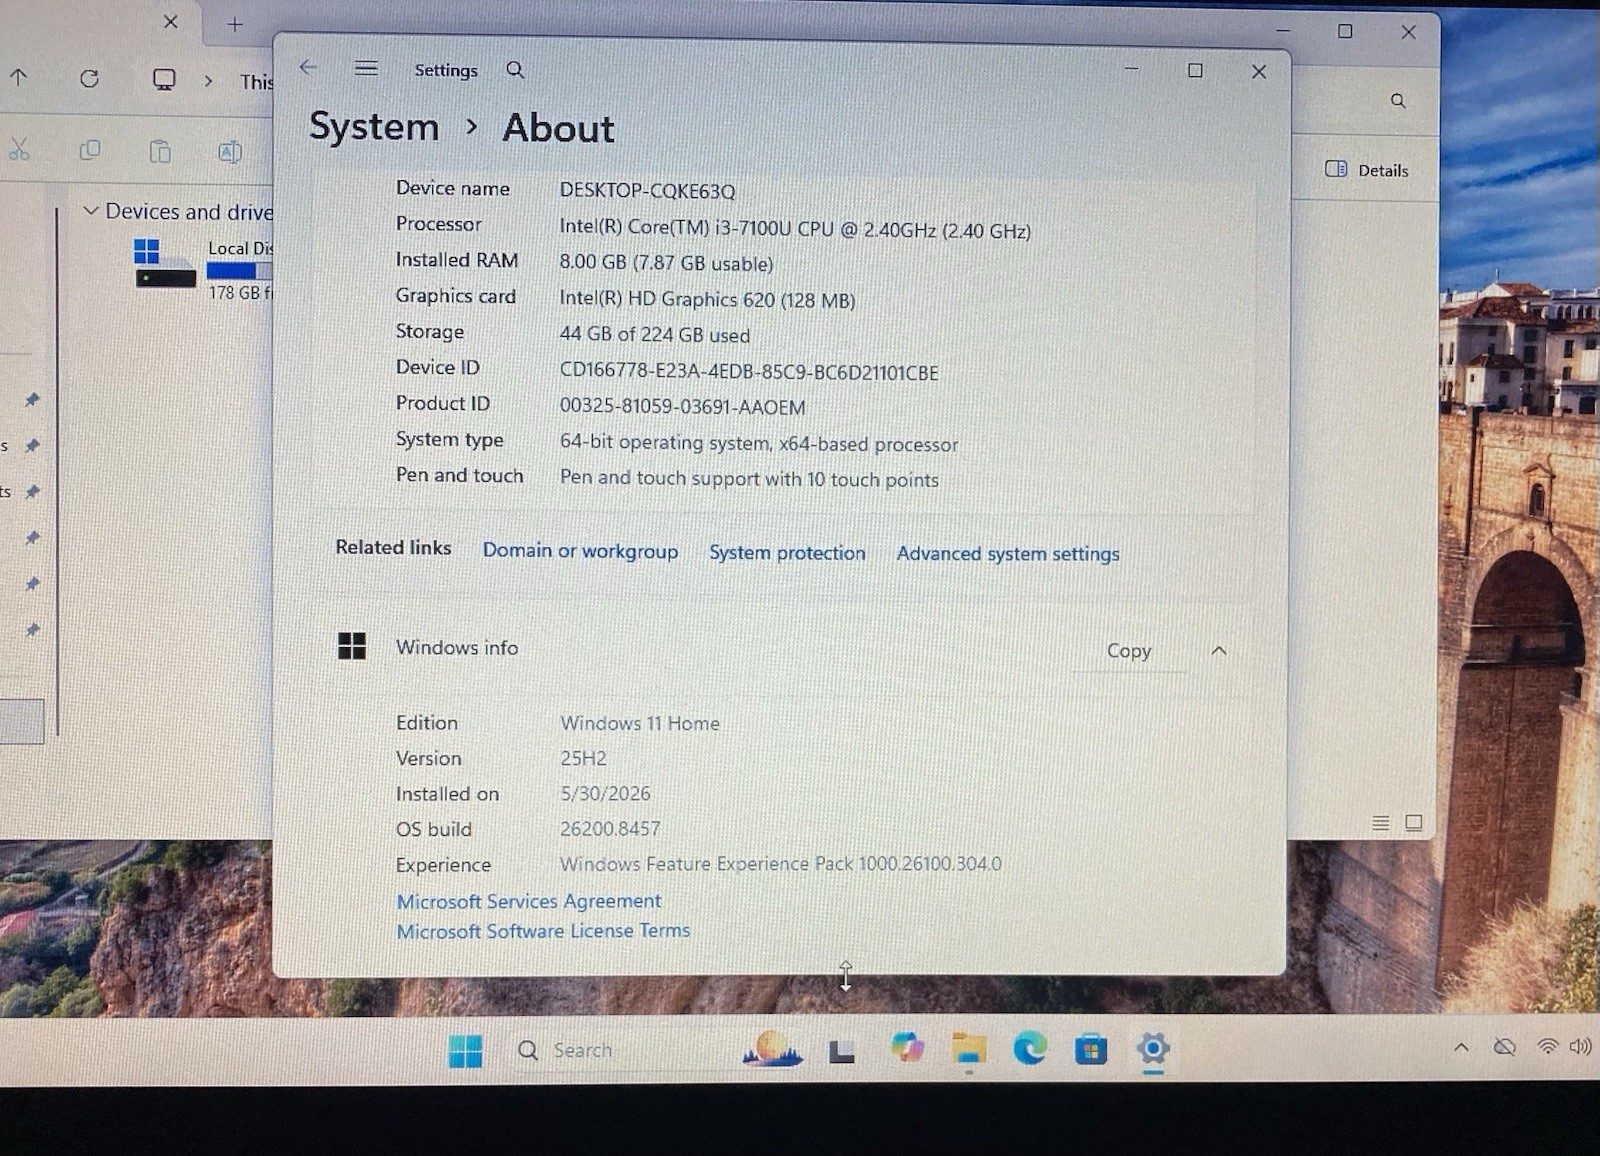The width and height of the screenshot is (1600, 1156).
Task: Open Microsoft Services Agreement link
Action: (529, 901)
